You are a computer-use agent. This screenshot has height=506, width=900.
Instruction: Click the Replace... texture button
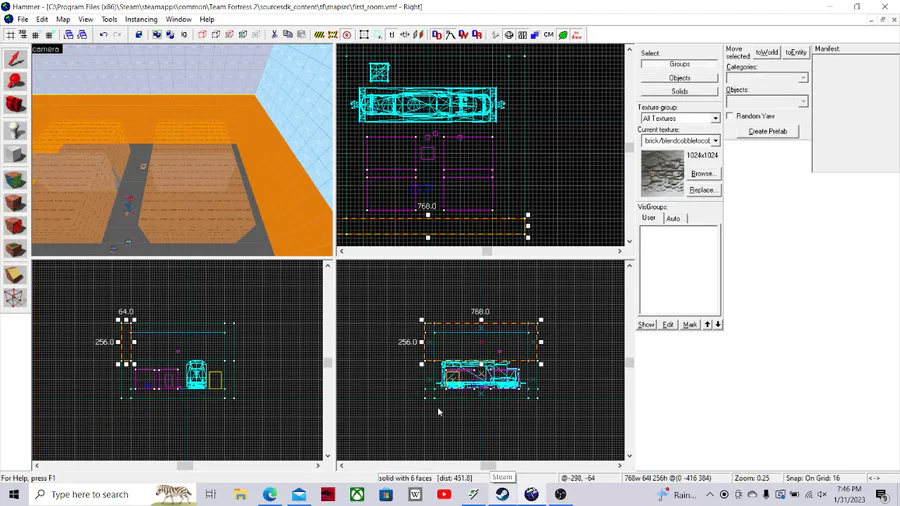pyautogui.click(x=704, y=190)
